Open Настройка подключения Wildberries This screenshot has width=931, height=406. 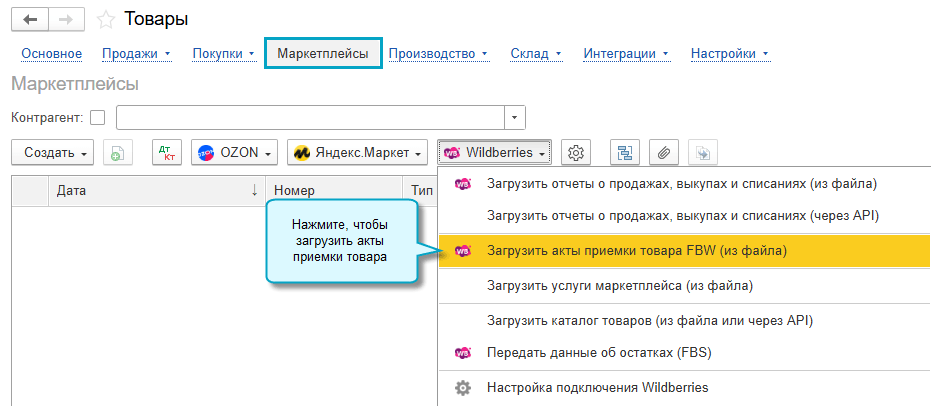[x=684, y=388]
